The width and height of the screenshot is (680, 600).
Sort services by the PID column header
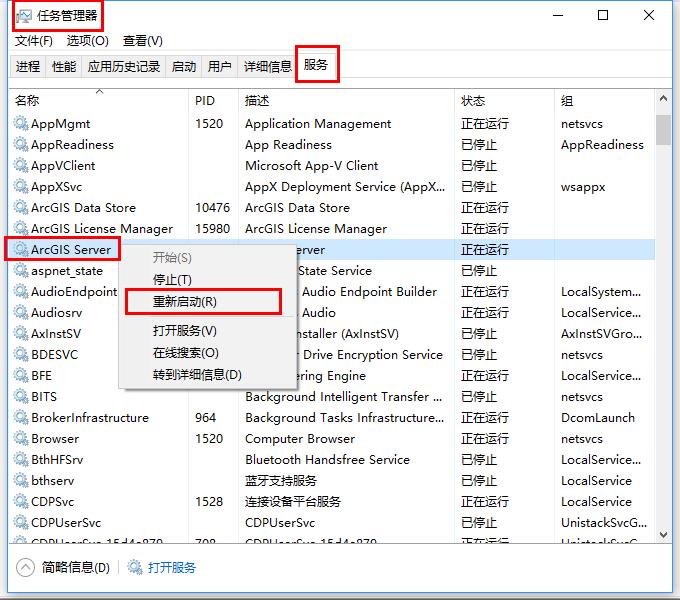coord(213,101)
